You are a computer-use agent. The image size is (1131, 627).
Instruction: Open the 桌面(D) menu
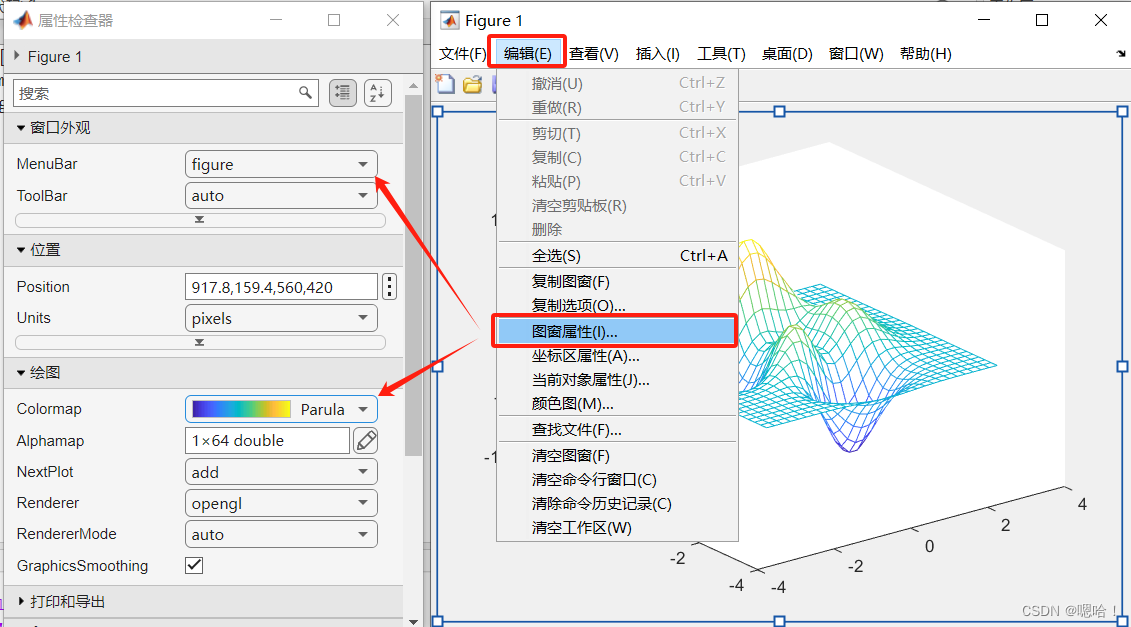click(x=787, y=53)
